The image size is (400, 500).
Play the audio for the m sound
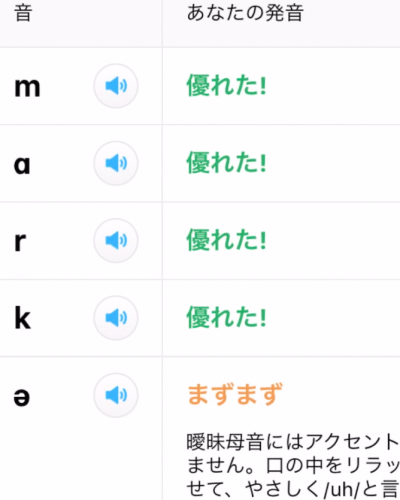(116, 86)
